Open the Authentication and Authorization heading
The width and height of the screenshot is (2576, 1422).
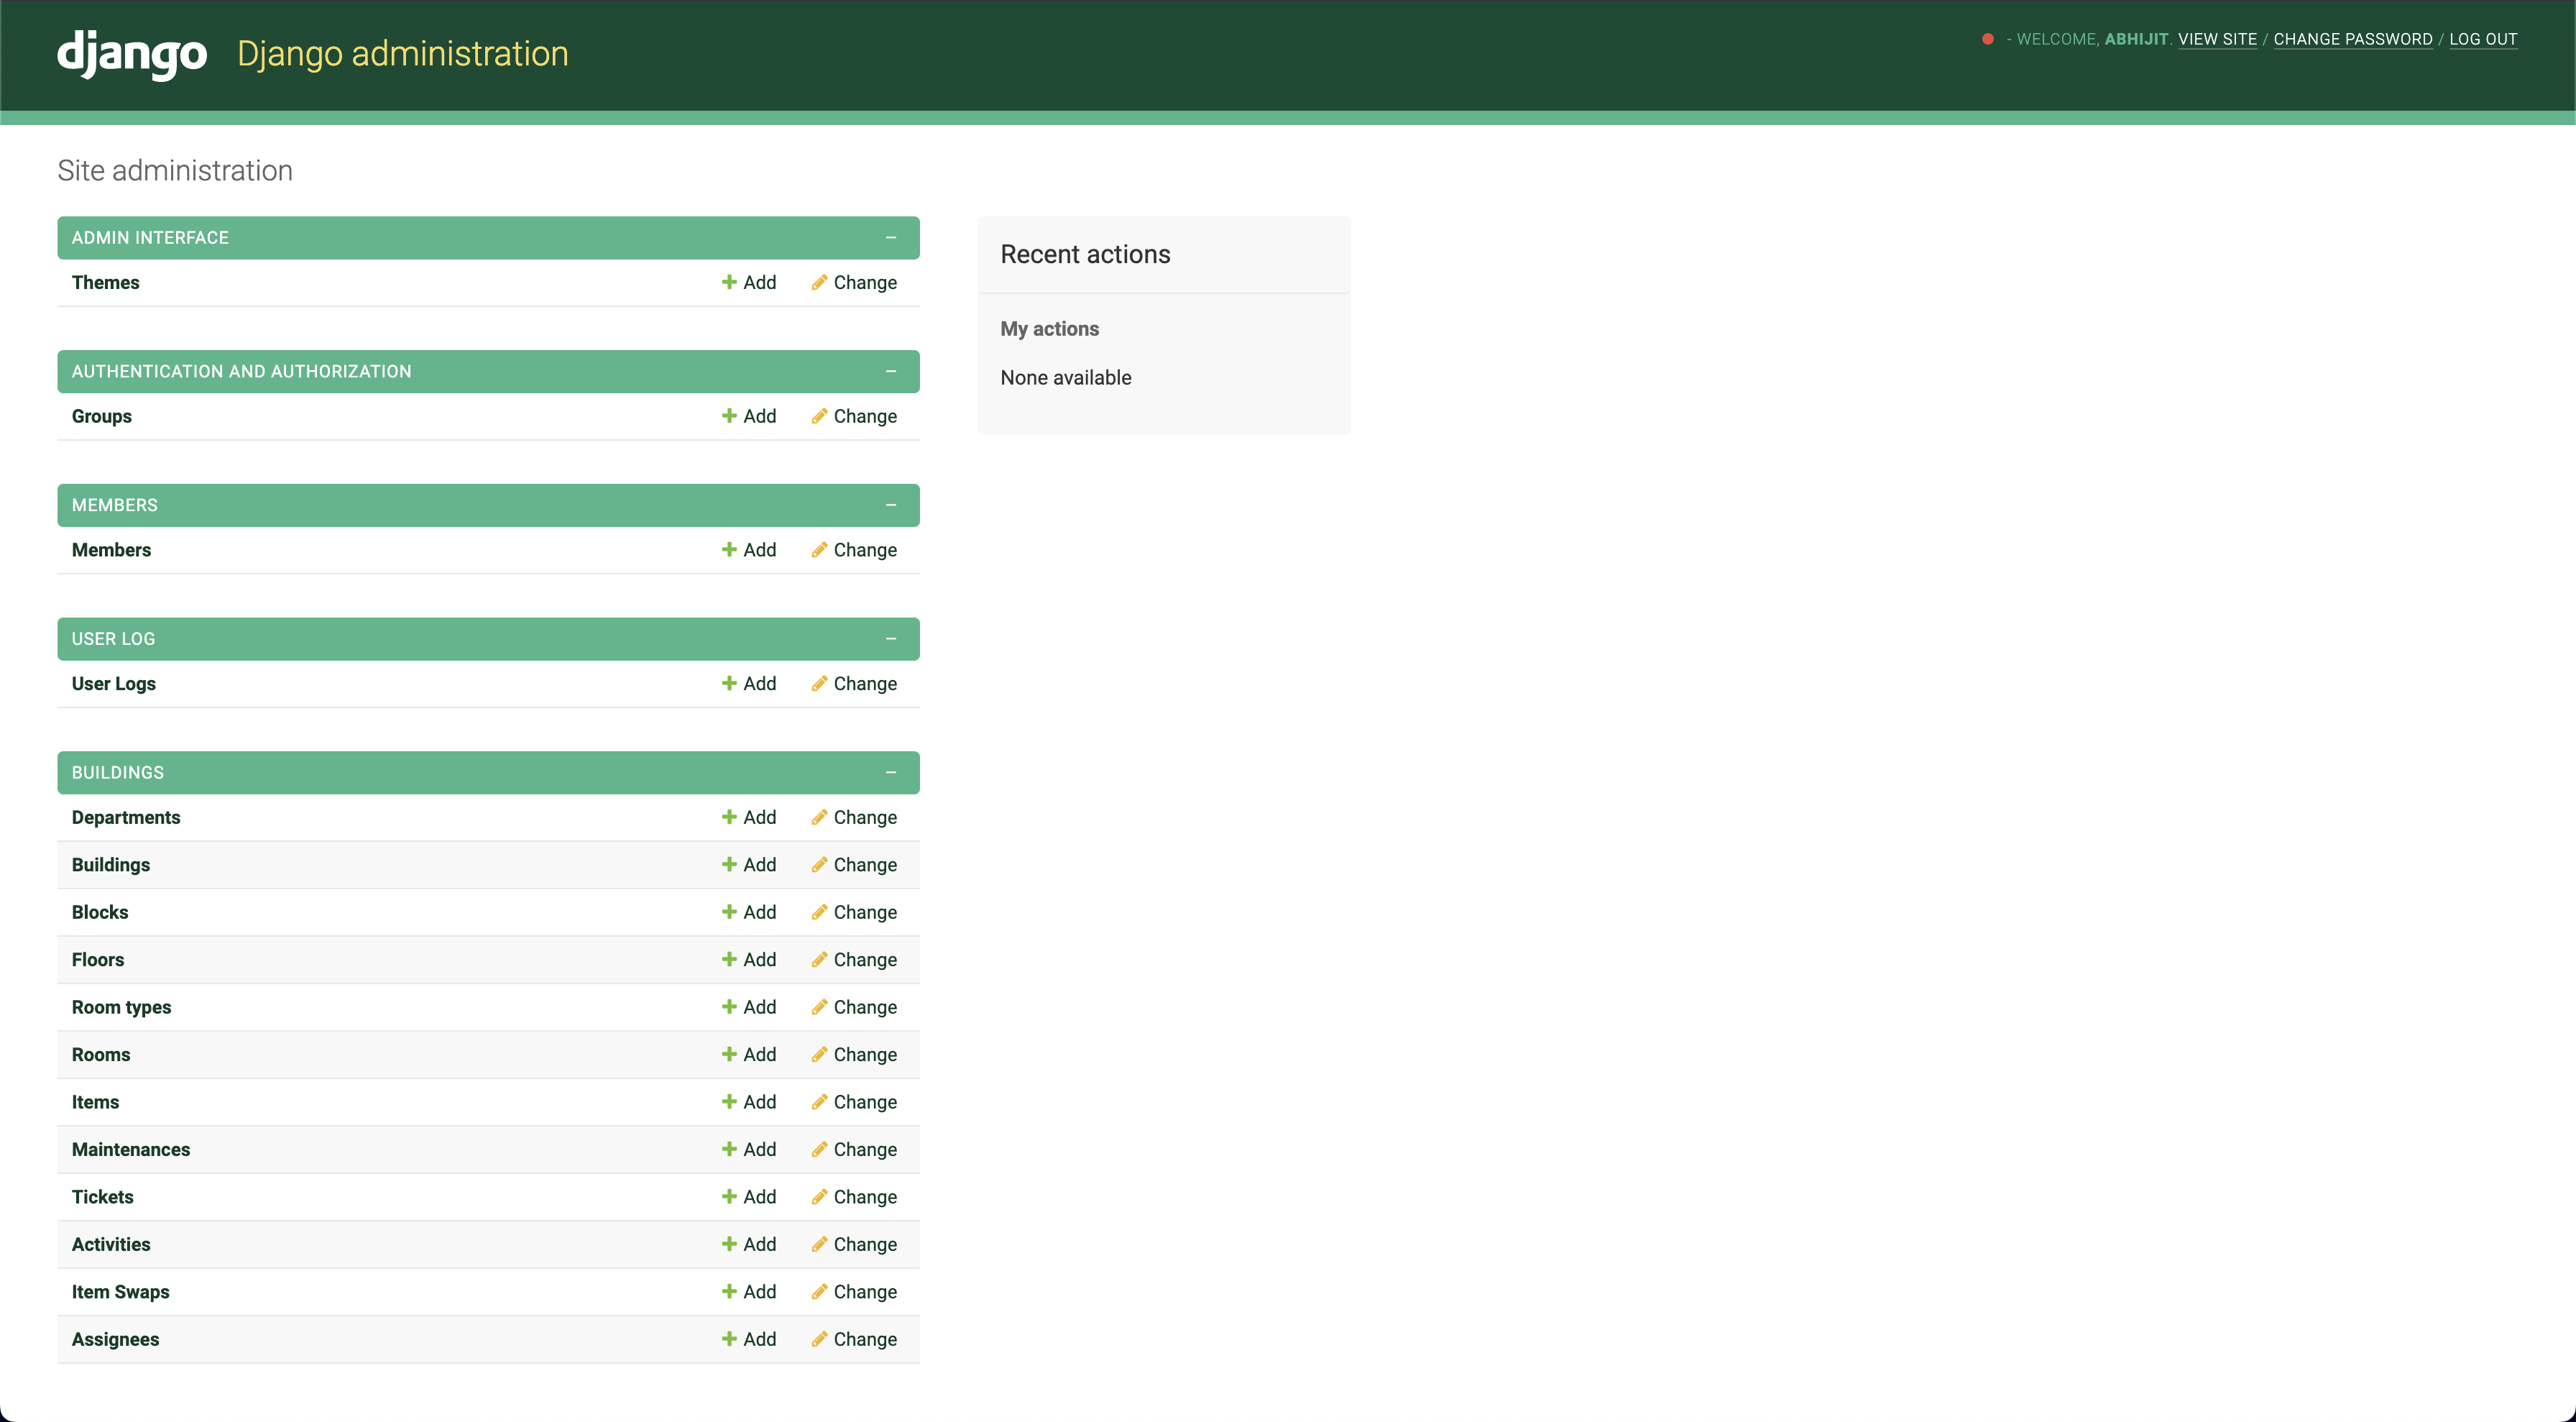click(241, 371)
